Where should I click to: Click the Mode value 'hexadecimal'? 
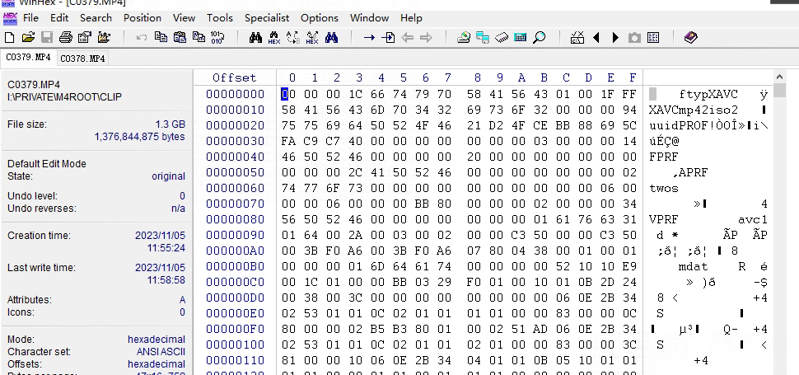[x=156, y=339]
